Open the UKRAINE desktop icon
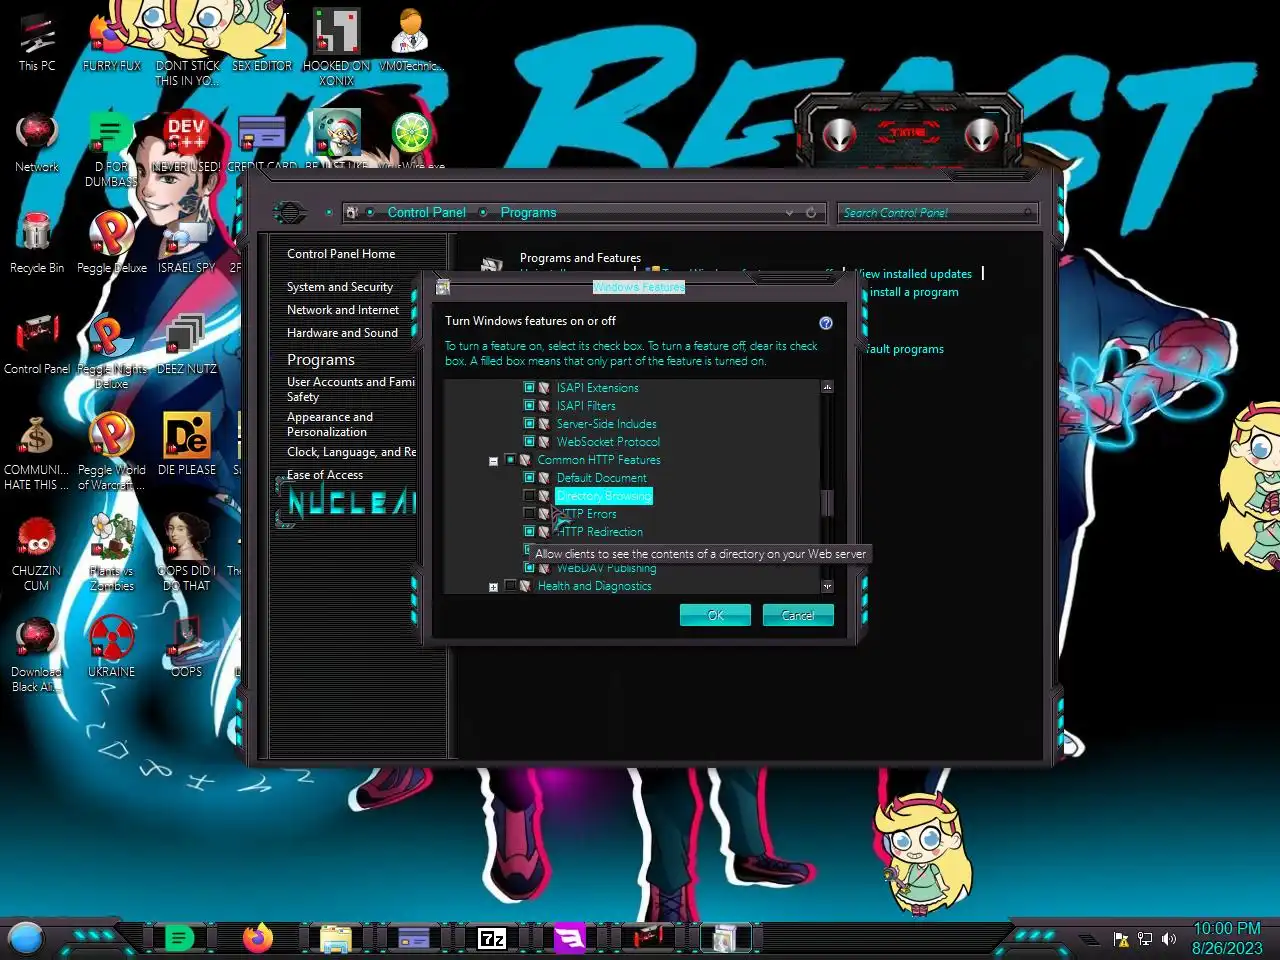 click(112, 647)
